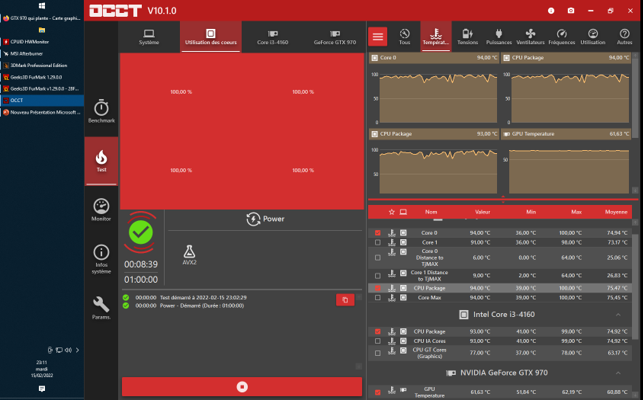
Task: Open the Core i3-4160 tab
Action: pyautogui.click(x=273, y=37)
